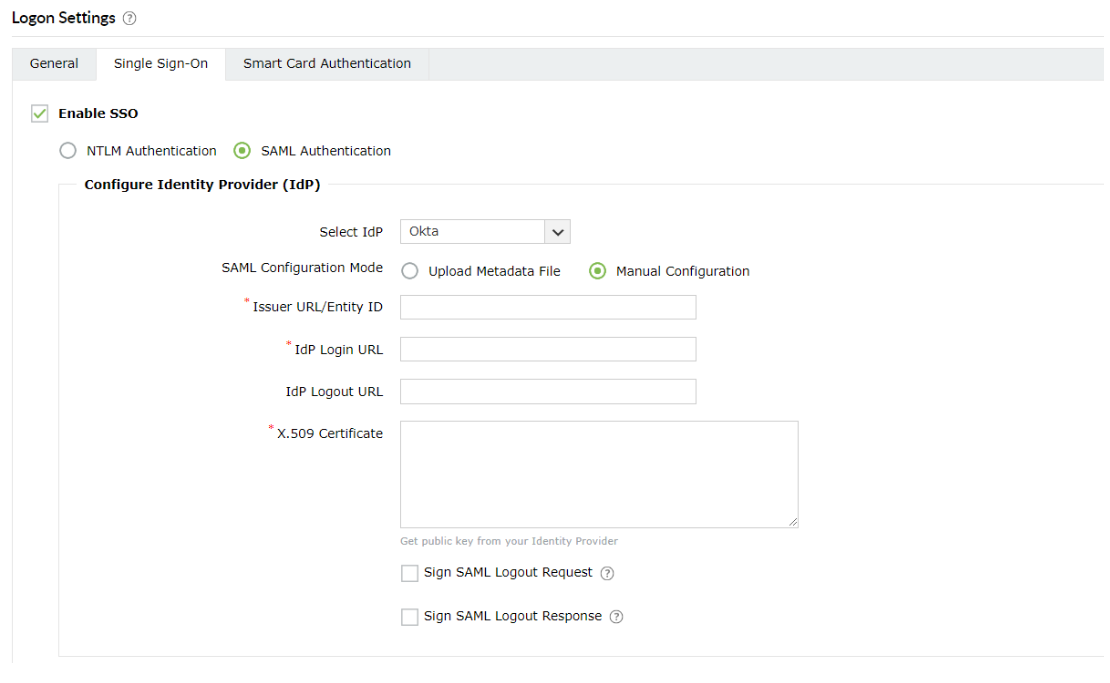Click the Issuer URL/Entity ID field

[548, 307]
